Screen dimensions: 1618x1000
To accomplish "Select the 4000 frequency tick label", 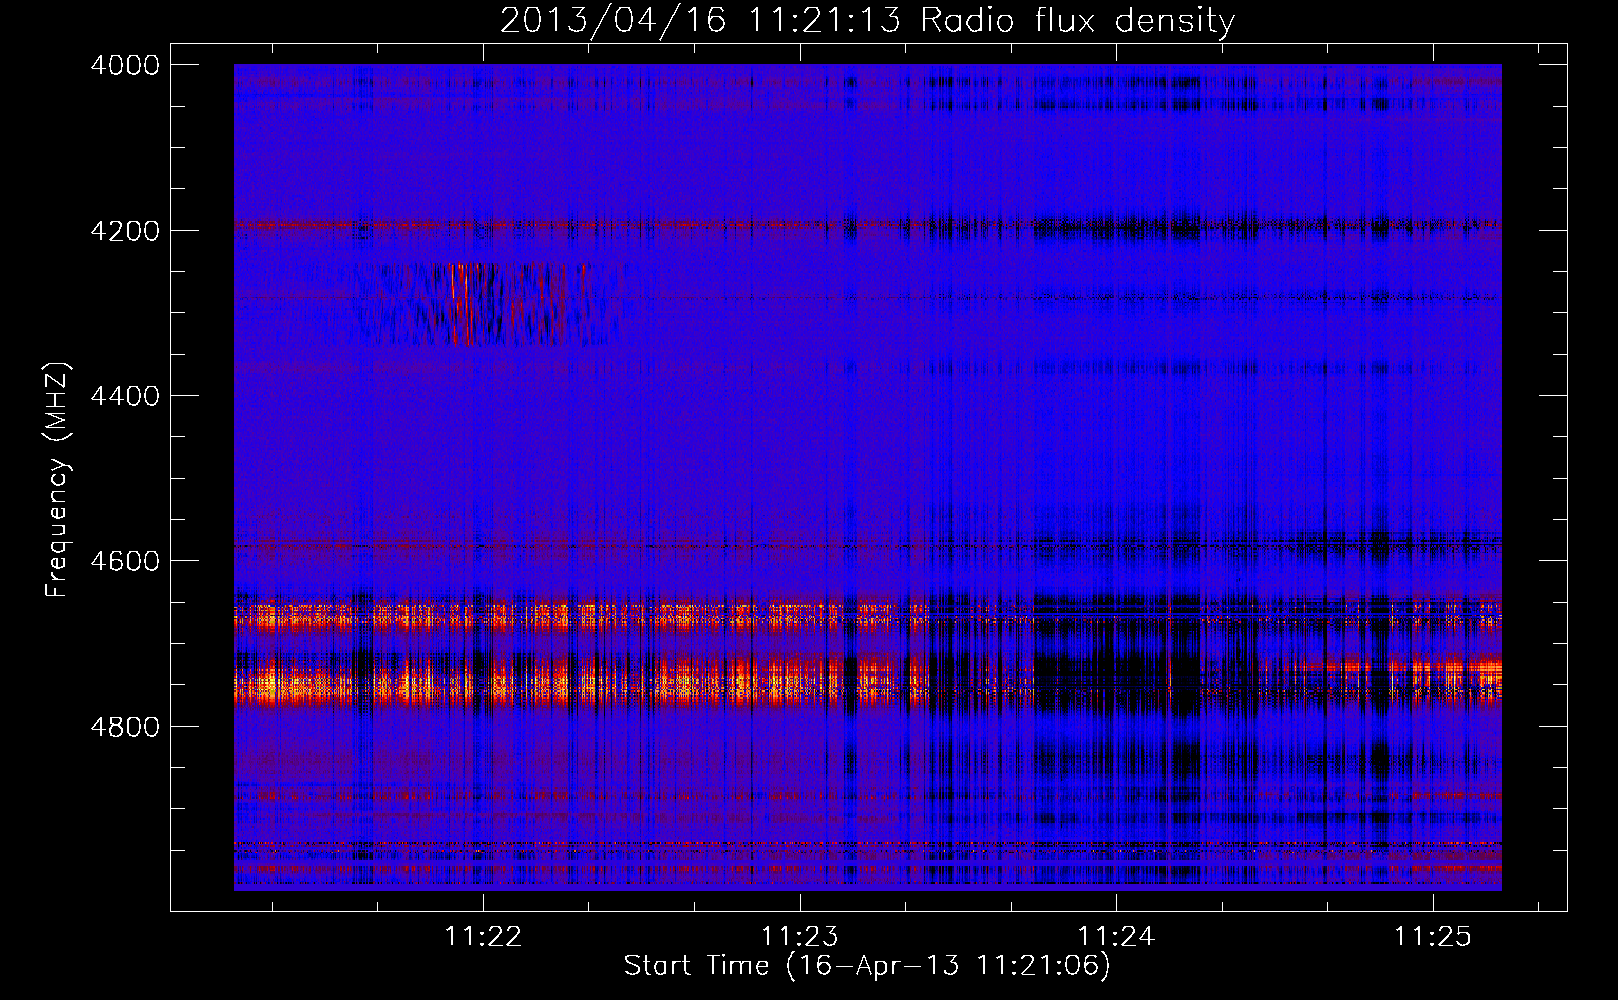I will pyautogui.click(x=125, y=65).
